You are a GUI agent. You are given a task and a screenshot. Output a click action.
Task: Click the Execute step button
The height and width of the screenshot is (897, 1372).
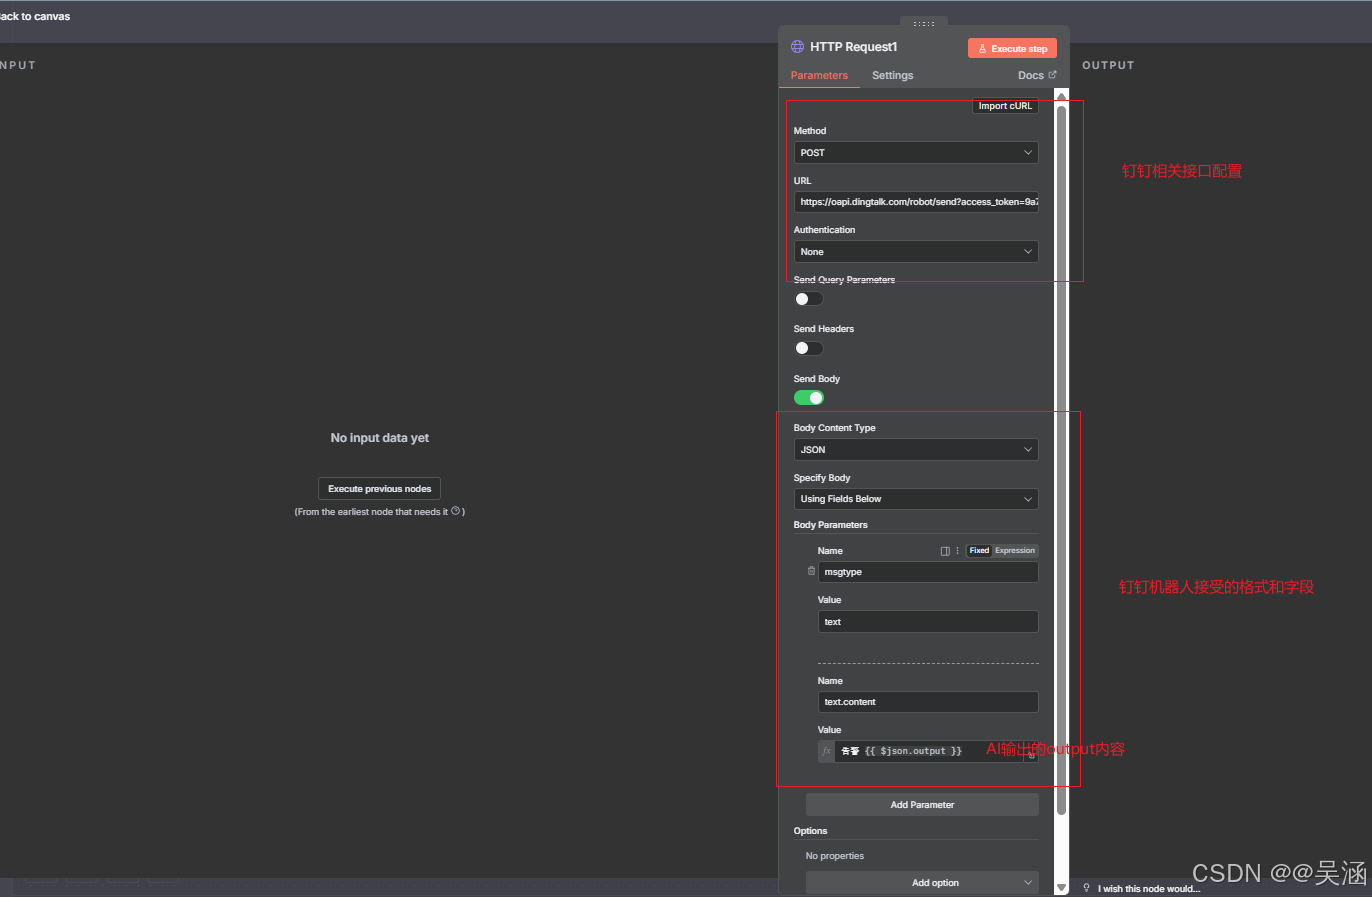[x=1012, y=48]
